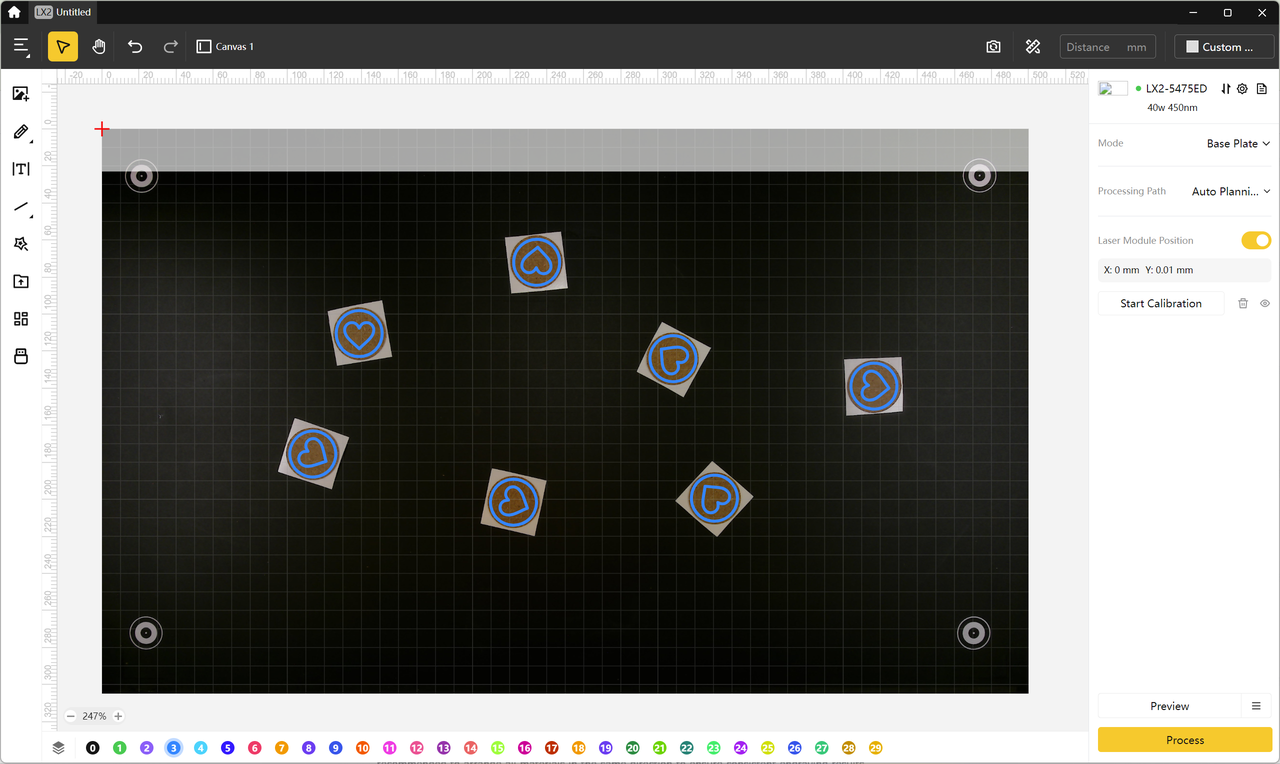Select the gold layer color 29
The height and width of the screenshot is (764, 1280).
(x=876, y=748)
